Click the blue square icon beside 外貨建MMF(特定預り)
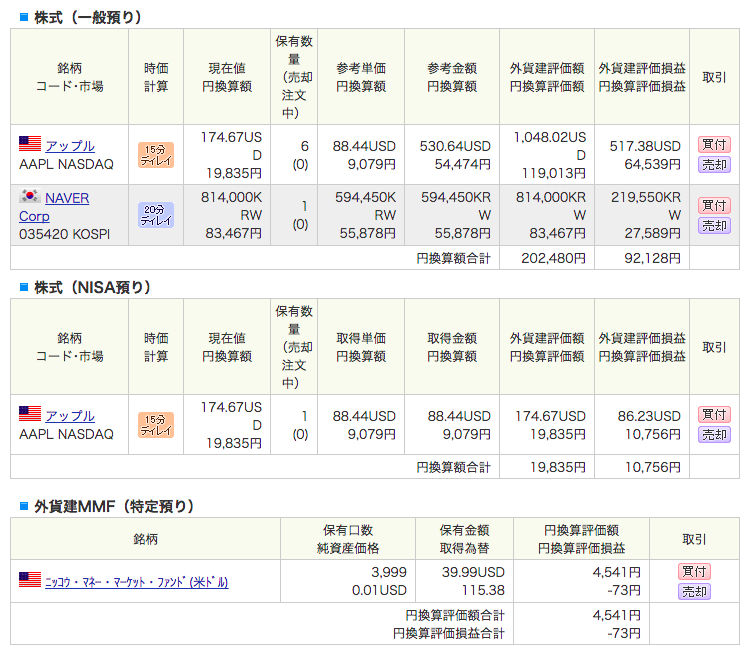The height and width of the screenshot is (661, 751). click(x=24, y=506)
